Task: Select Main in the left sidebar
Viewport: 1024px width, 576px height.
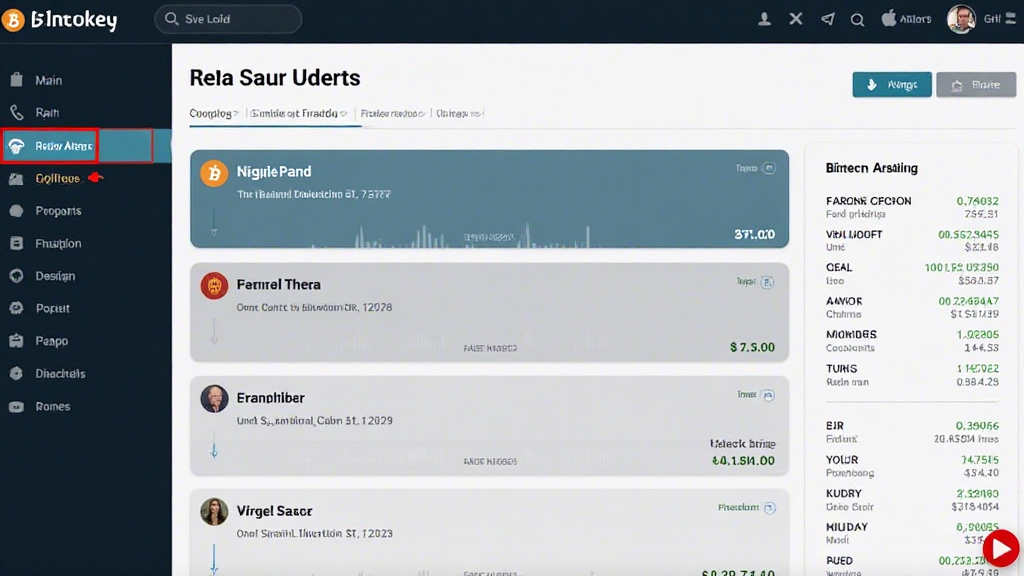Action: click(48, 80)
